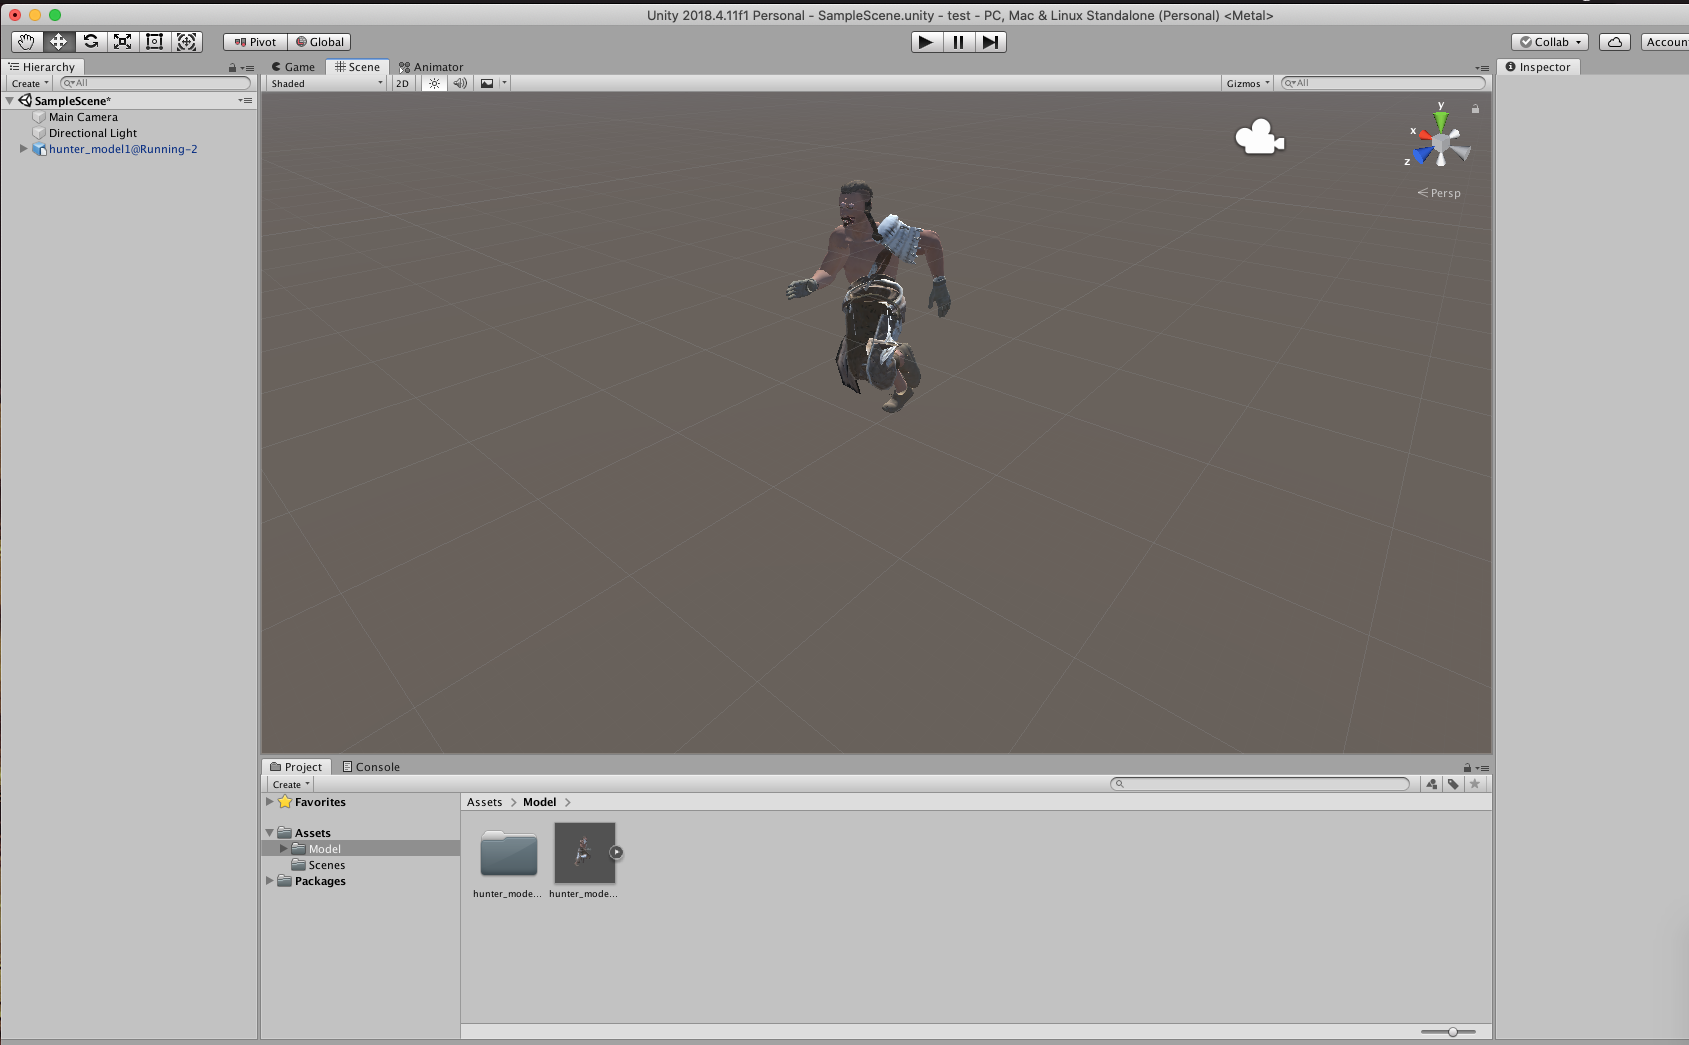Toggle Global handle rotation mode
The image size is (1689, 1045).
pyautogui.click(x=319, y=42)
